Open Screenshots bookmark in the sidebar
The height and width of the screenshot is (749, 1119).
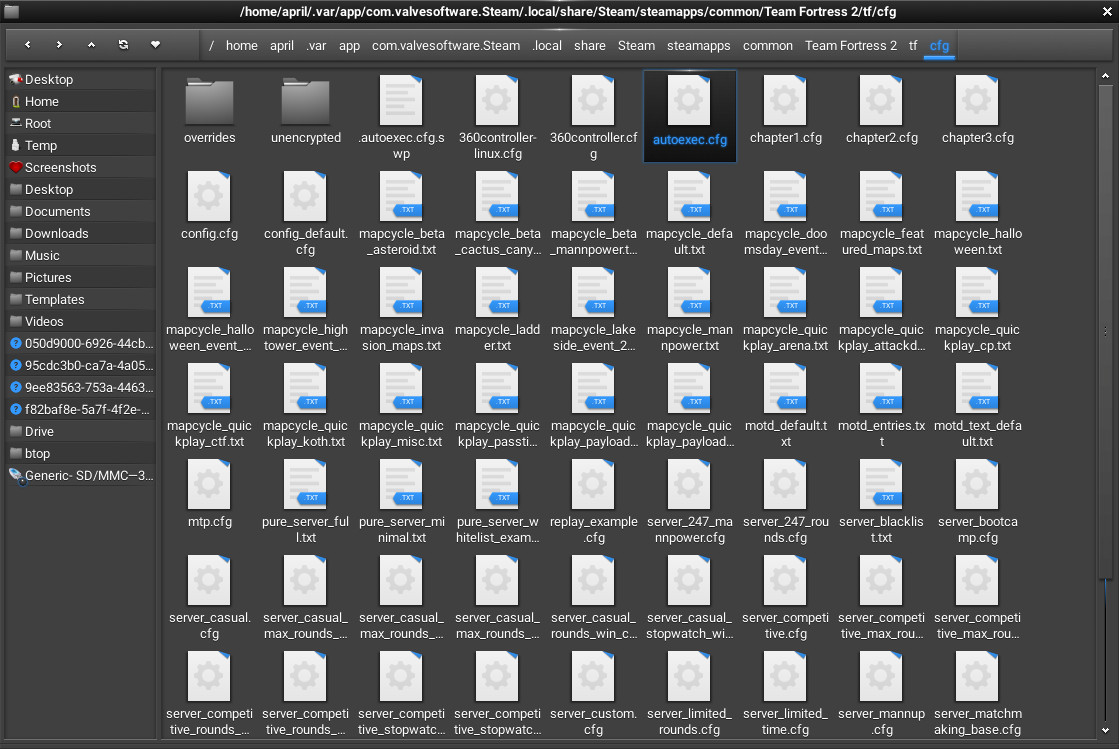click(x=80, y=168)
